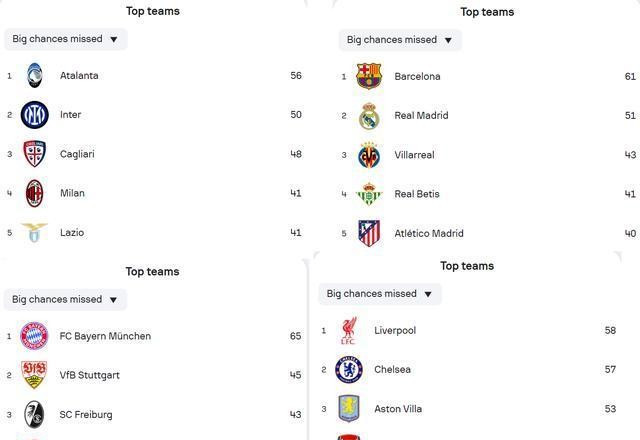Click the Barcelona crest
640x440 pixels.
tap(369, 76)
